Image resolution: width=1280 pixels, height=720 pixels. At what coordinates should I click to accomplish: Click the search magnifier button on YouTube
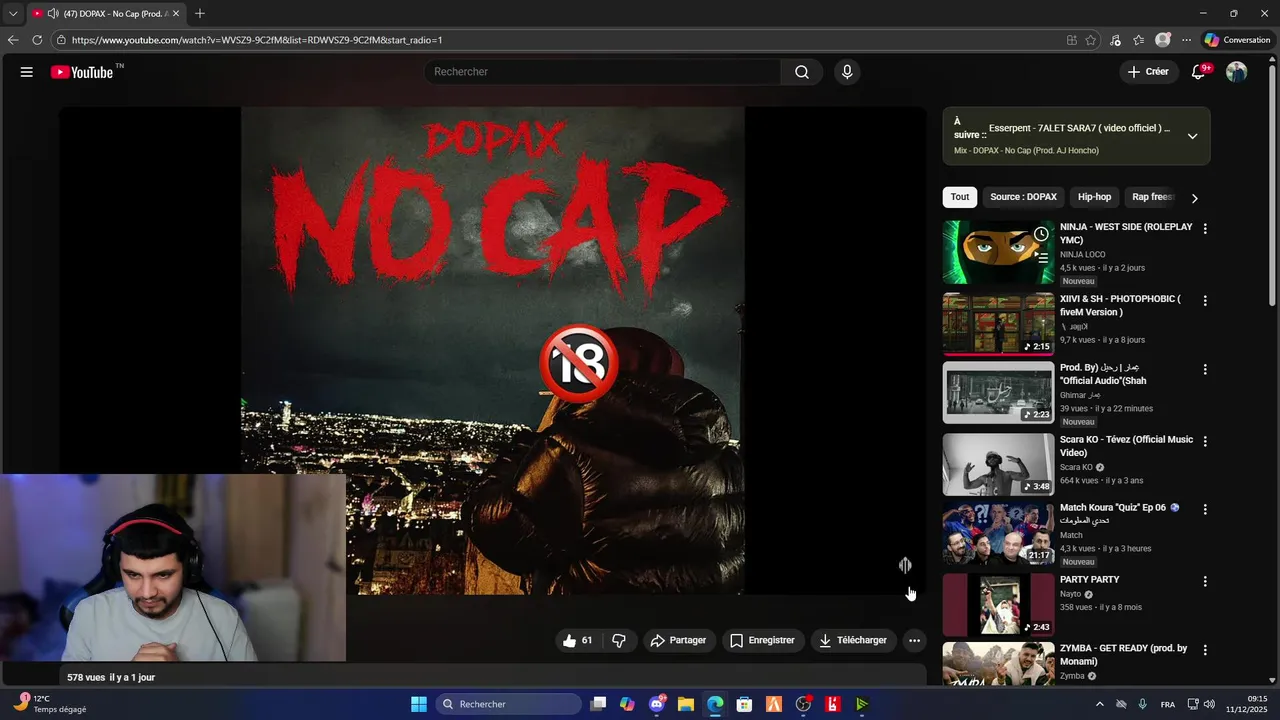[802, 72]
